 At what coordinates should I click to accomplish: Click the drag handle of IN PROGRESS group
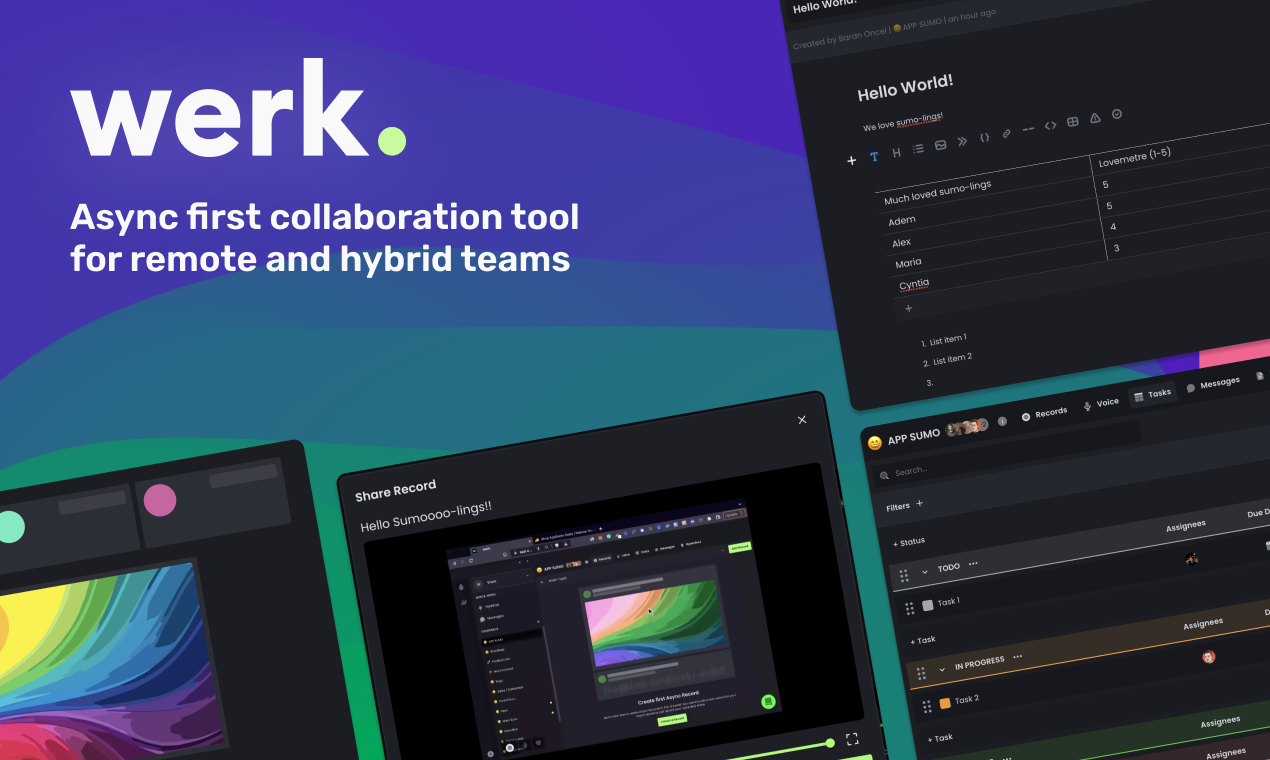[x=921, y=672]
